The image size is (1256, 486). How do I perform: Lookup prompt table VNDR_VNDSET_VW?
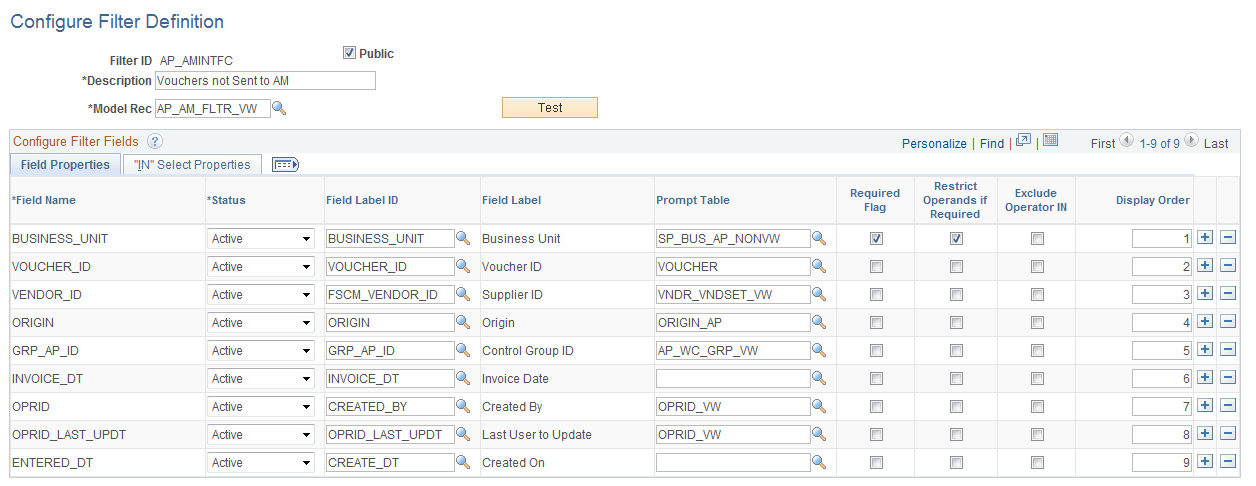tap(819, 295)
